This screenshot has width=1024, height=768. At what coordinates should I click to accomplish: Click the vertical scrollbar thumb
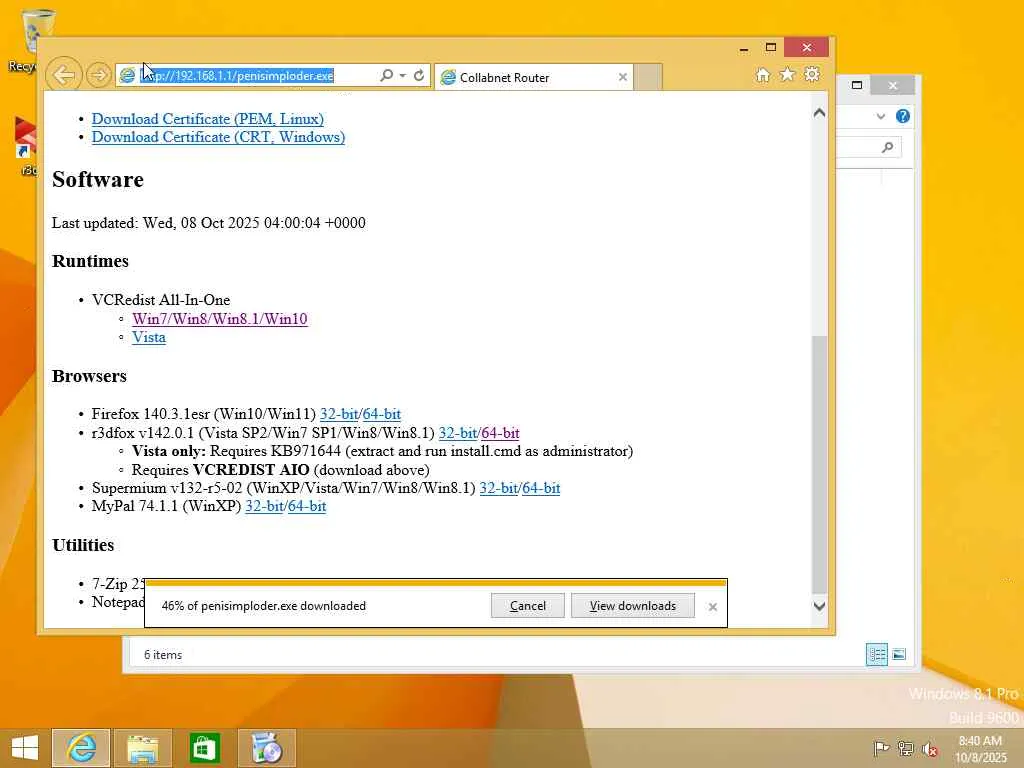(820, 464)
